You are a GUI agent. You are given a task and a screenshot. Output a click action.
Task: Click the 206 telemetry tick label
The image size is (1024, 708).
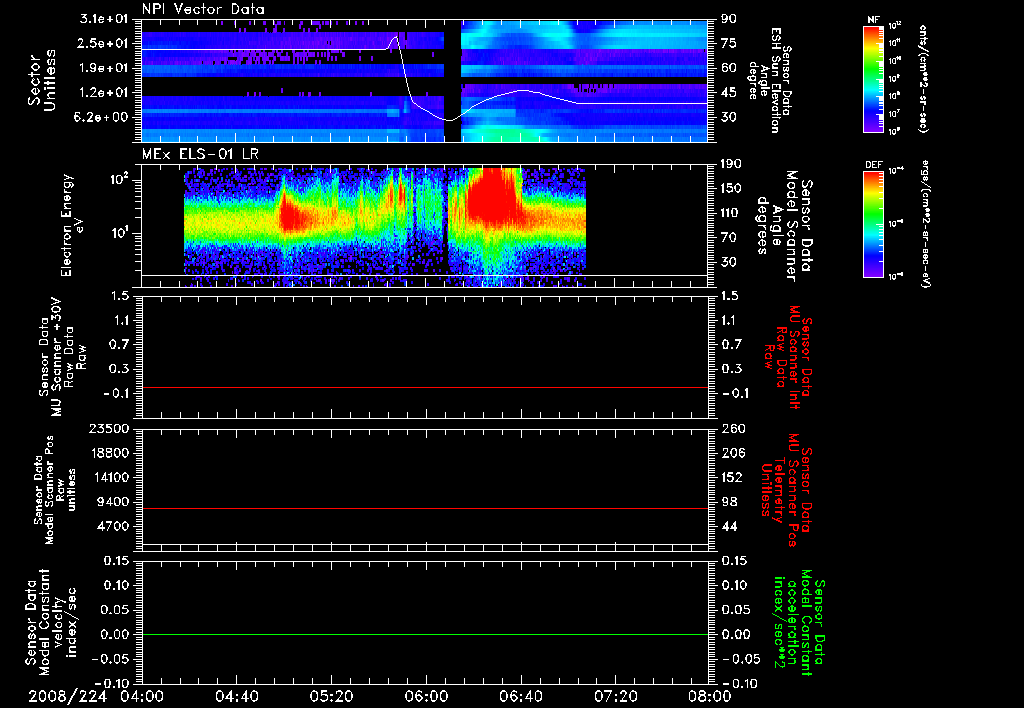pyautogui.click(x=731, y=453)
